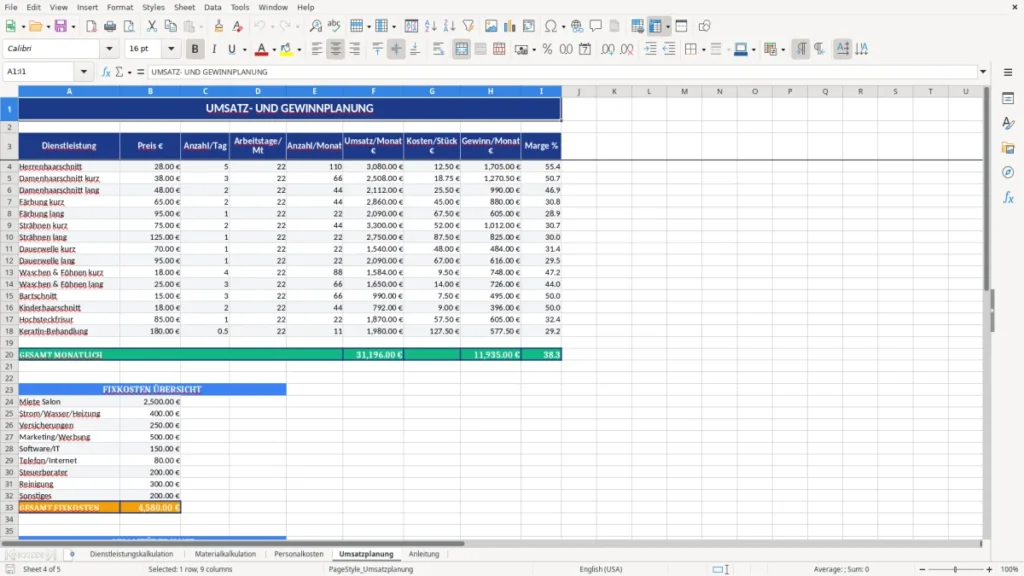
Task: Click the Print icon in the toolbar
Action: [110, 26]
